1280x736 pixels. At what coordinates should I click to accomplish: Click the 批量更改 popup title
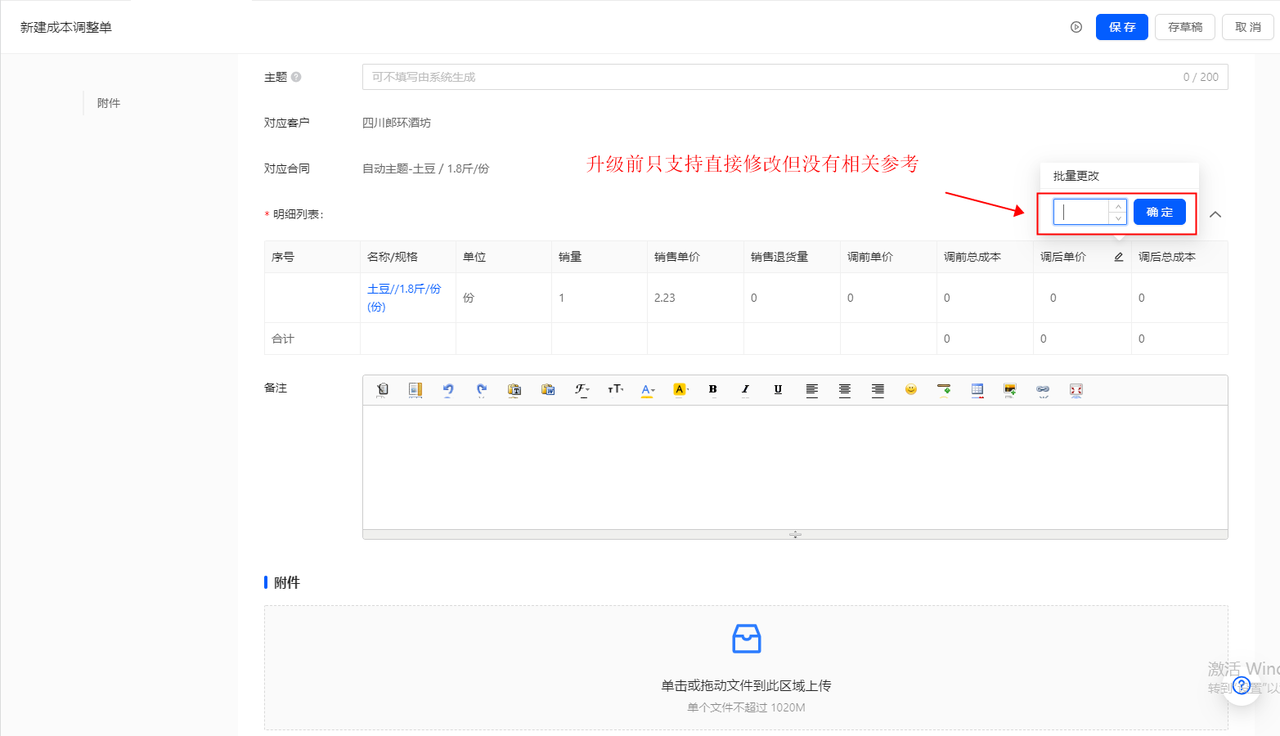(x=1076, y=176)
